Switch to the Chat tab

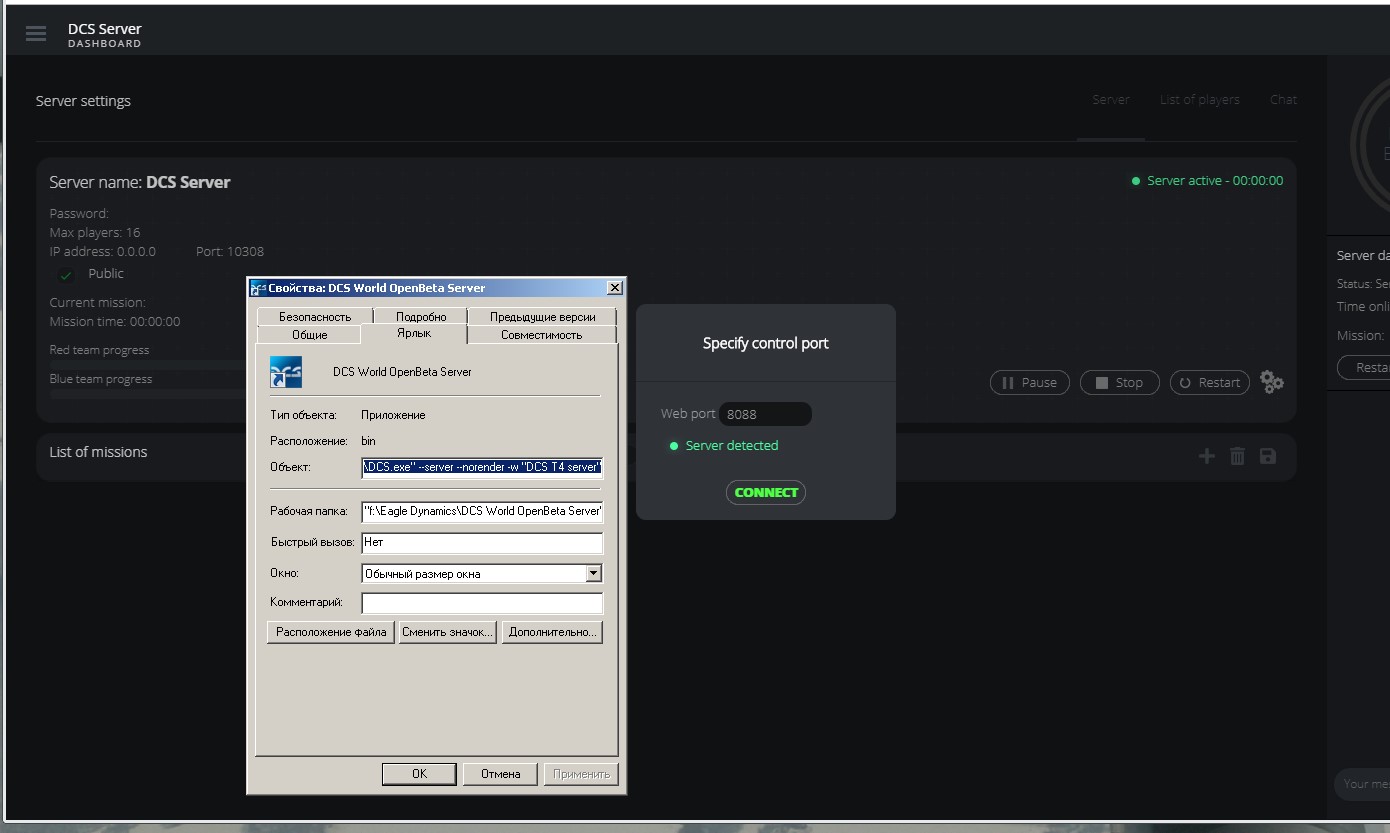(x=1283, y=100)
